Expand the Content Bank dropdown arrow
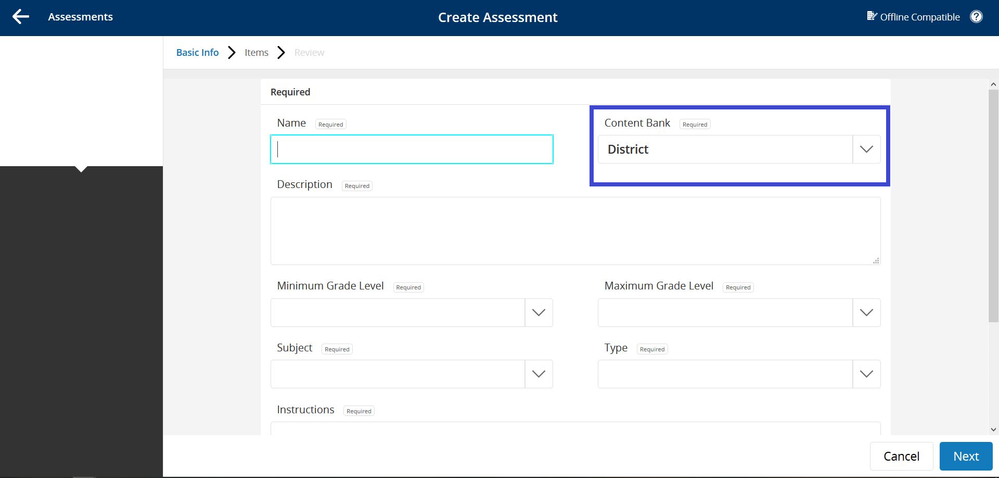This screenshot has height=478, width=999. [866, 149]
